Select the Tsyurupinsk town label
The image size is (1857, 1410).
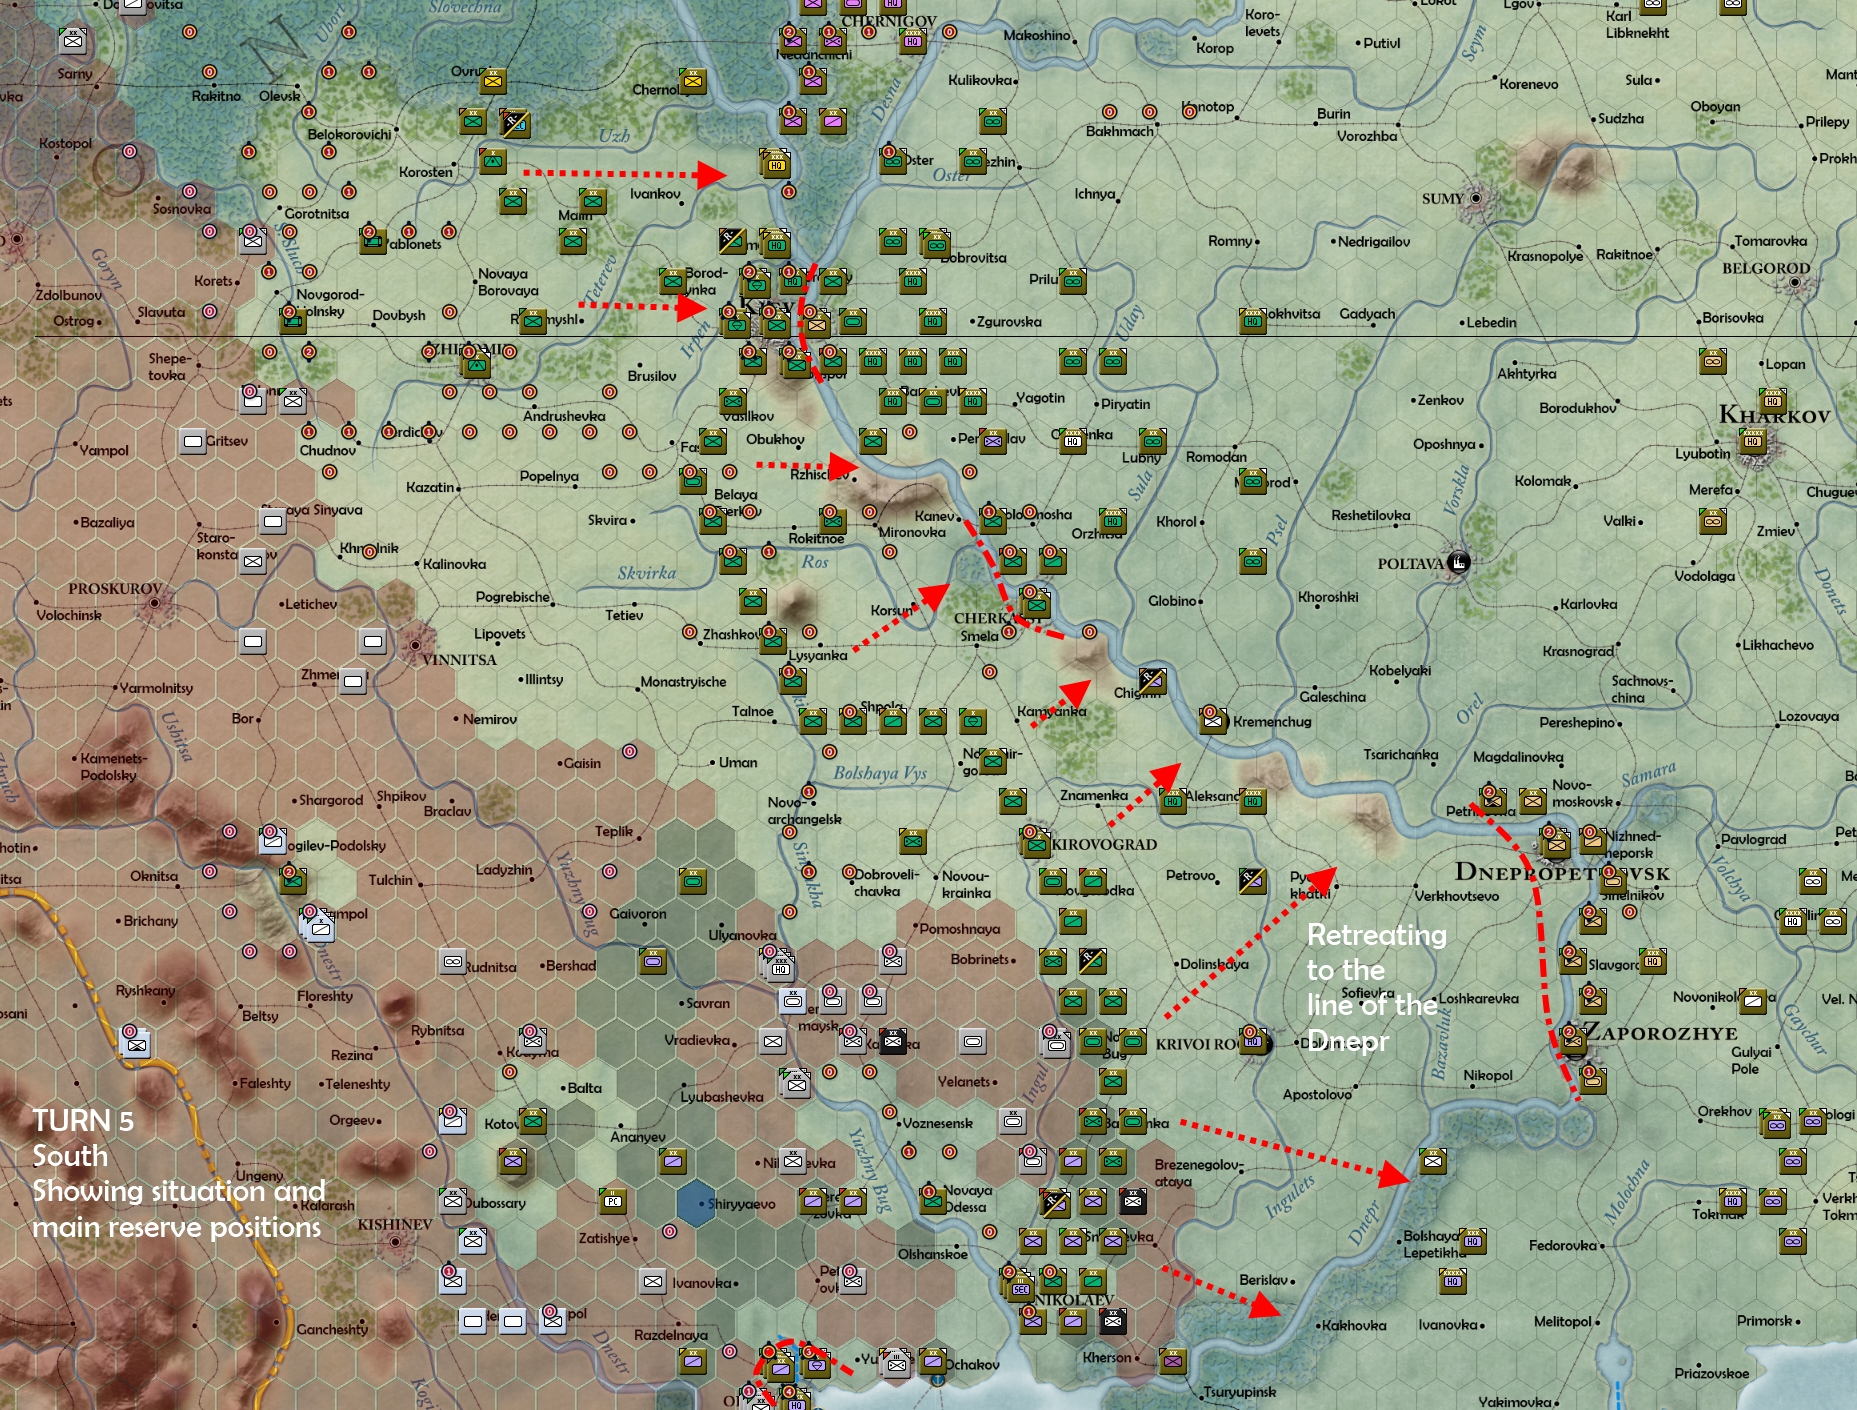(1239, 1392)
